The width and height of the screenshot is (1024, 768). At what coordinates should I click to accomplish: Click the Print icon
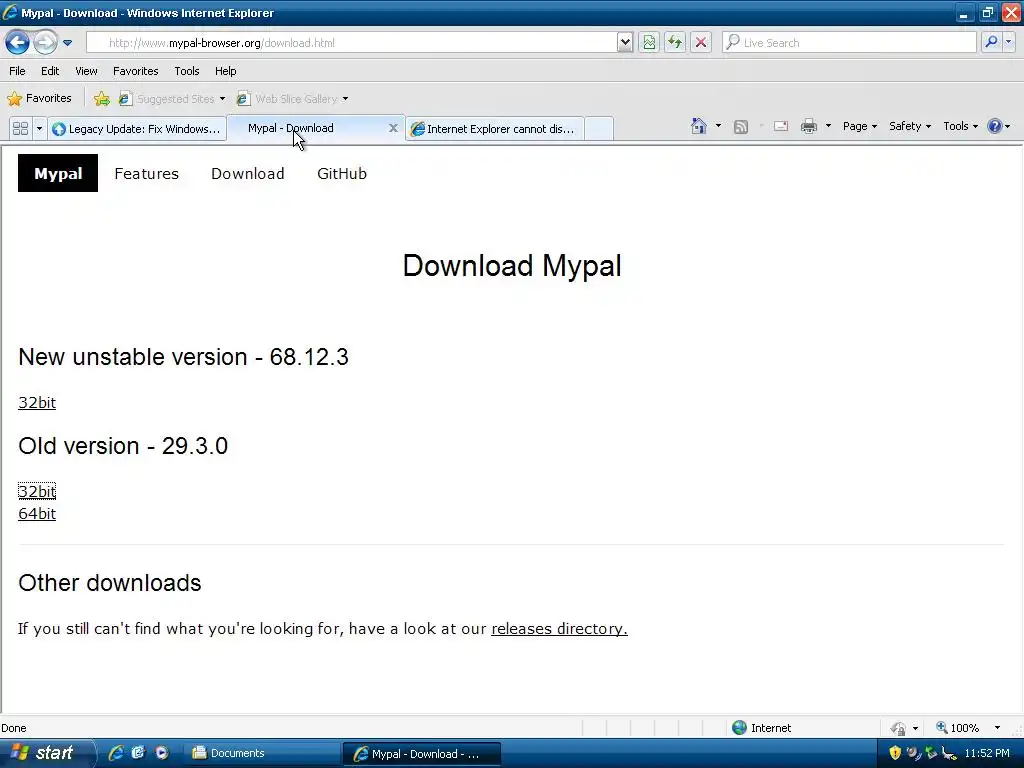point(809,126)
